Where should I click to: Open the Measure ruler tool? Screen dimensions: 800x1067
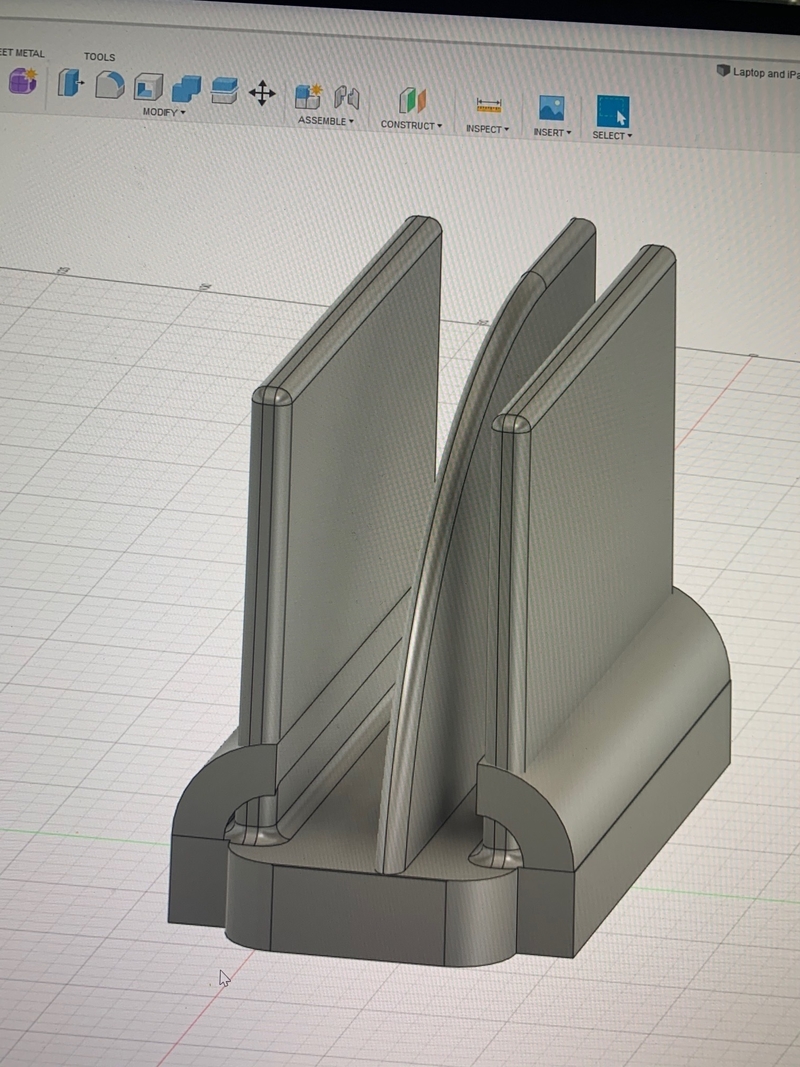[488, 105]
